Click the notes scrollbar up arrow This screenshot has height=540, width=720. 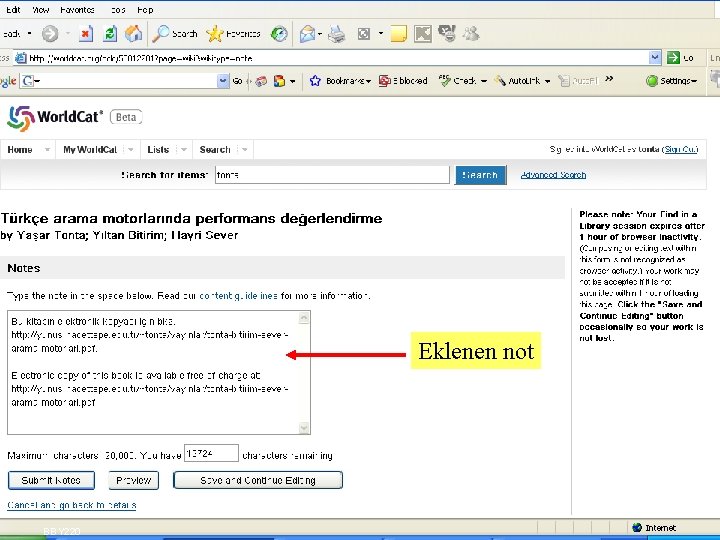coord(304,318)
